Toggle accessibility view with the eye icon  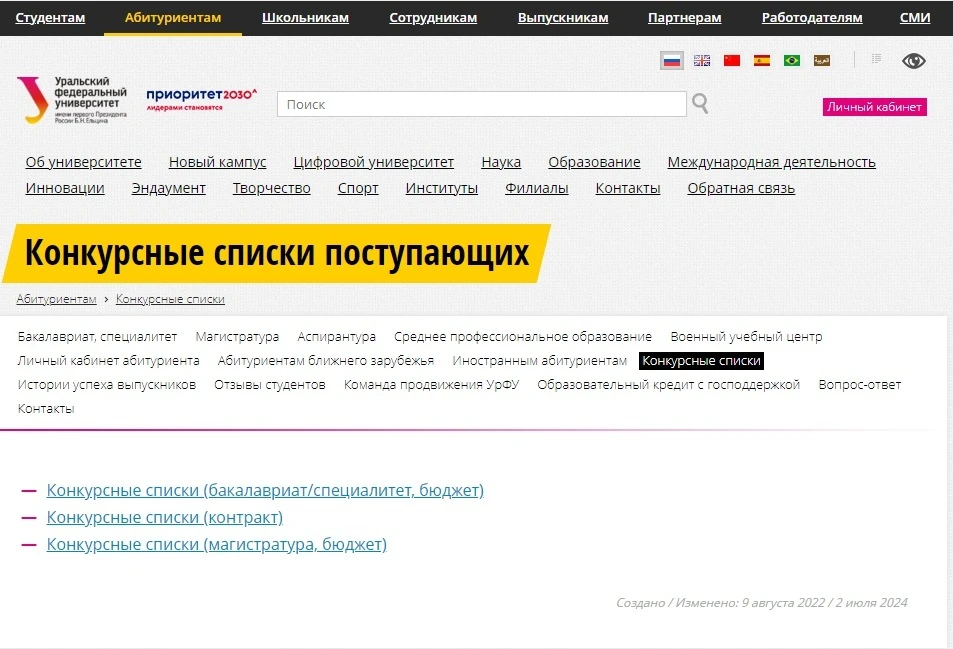tap(914, 61)
